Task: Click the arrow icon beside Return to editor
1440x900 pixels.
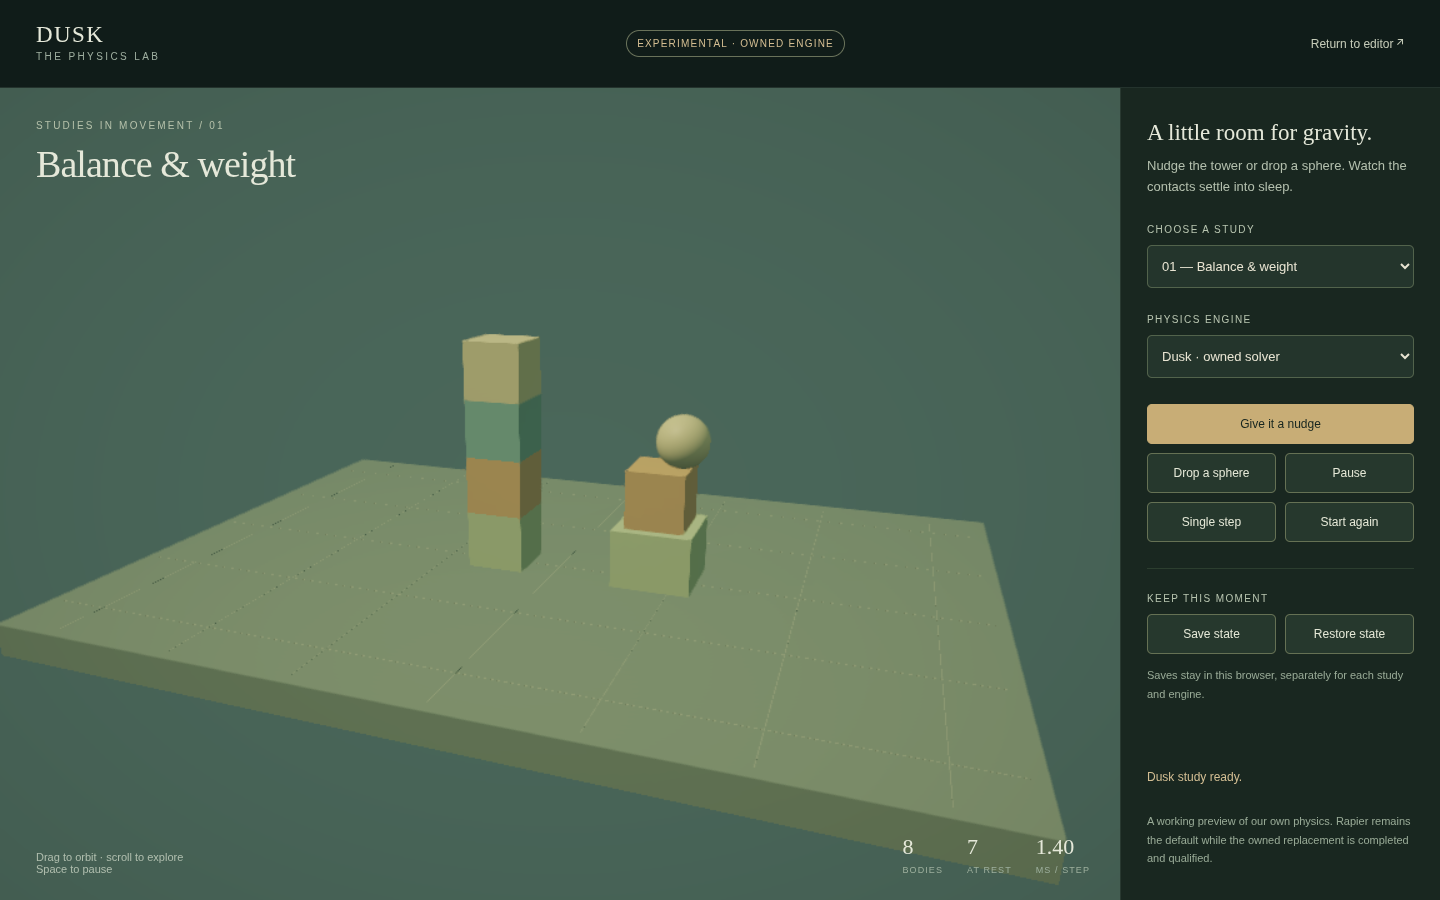Action: point(1400,42)
